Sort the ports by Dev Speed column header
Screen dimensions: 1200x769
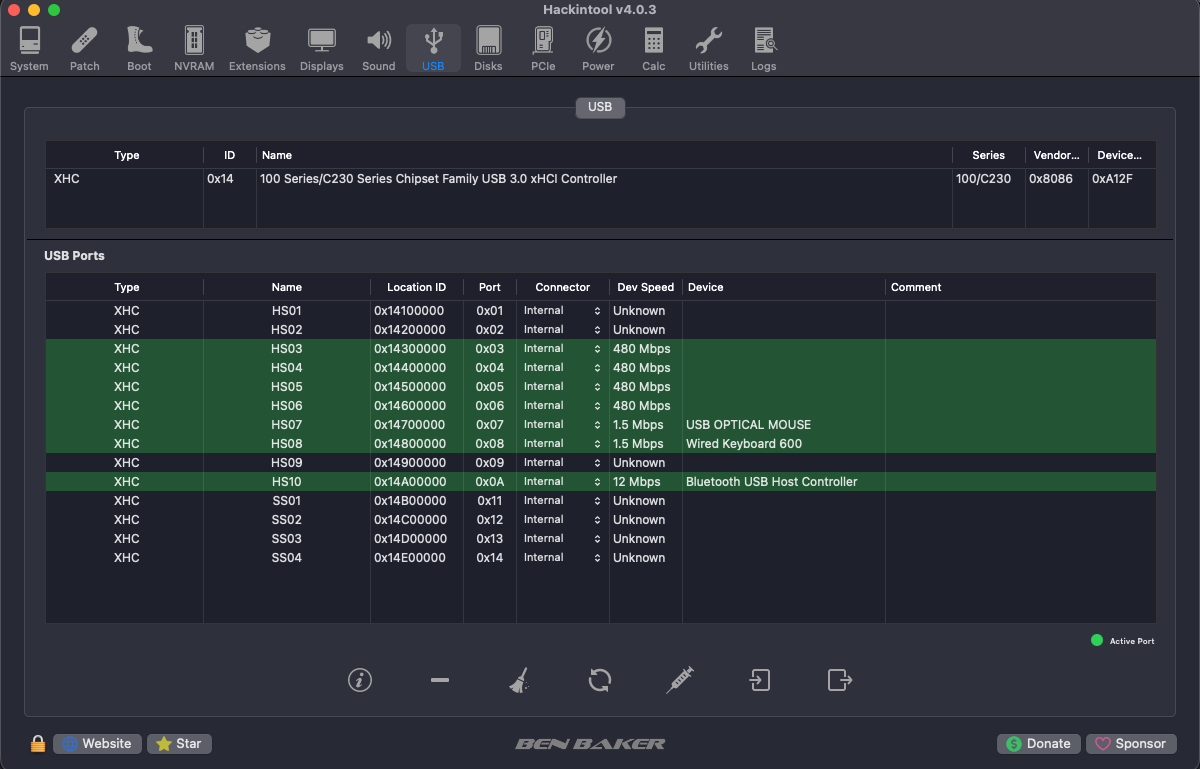pos(645,287)
